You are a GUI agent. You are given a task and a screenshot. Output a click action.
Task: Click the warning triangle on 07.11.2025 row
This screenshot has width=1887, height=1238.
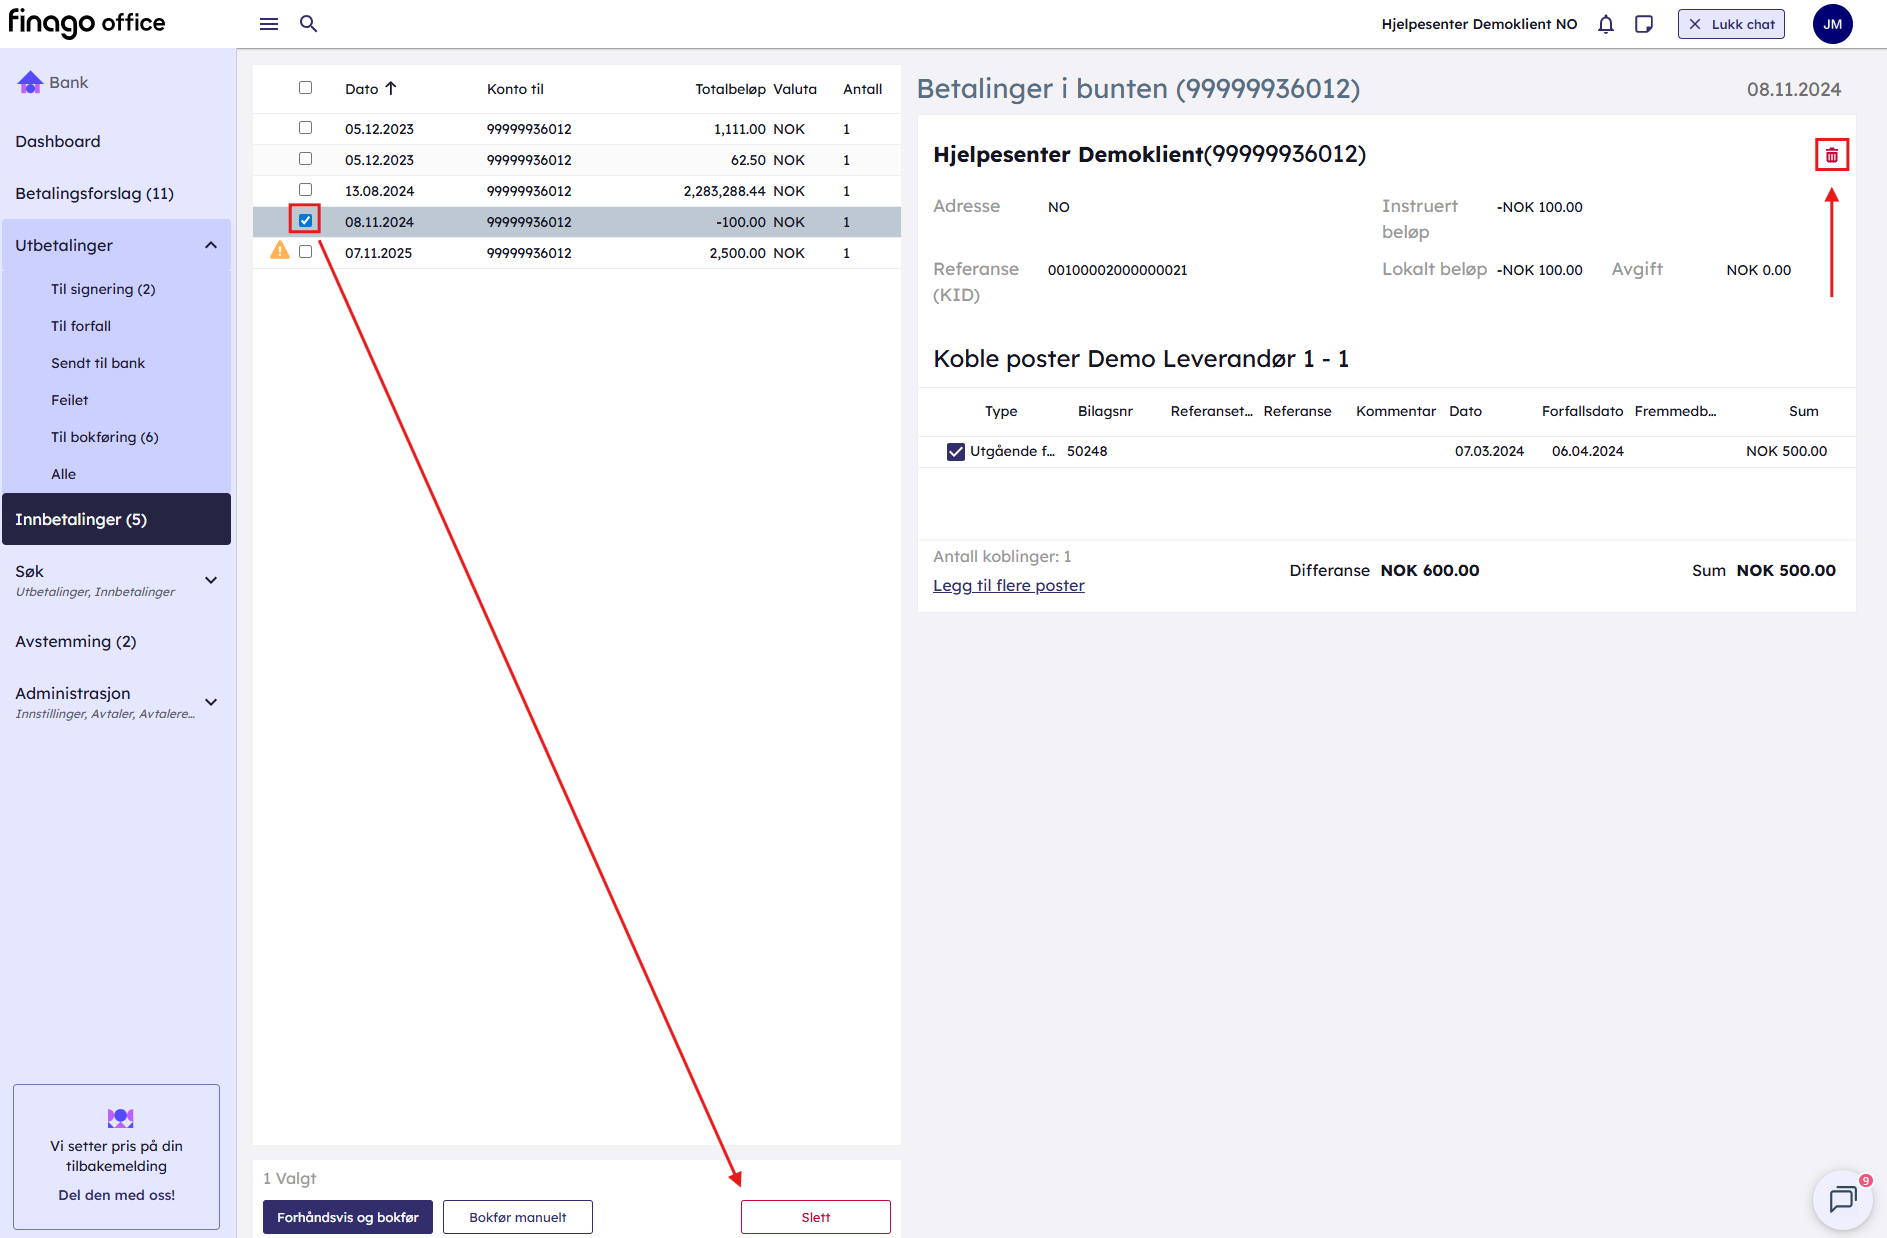280,252
